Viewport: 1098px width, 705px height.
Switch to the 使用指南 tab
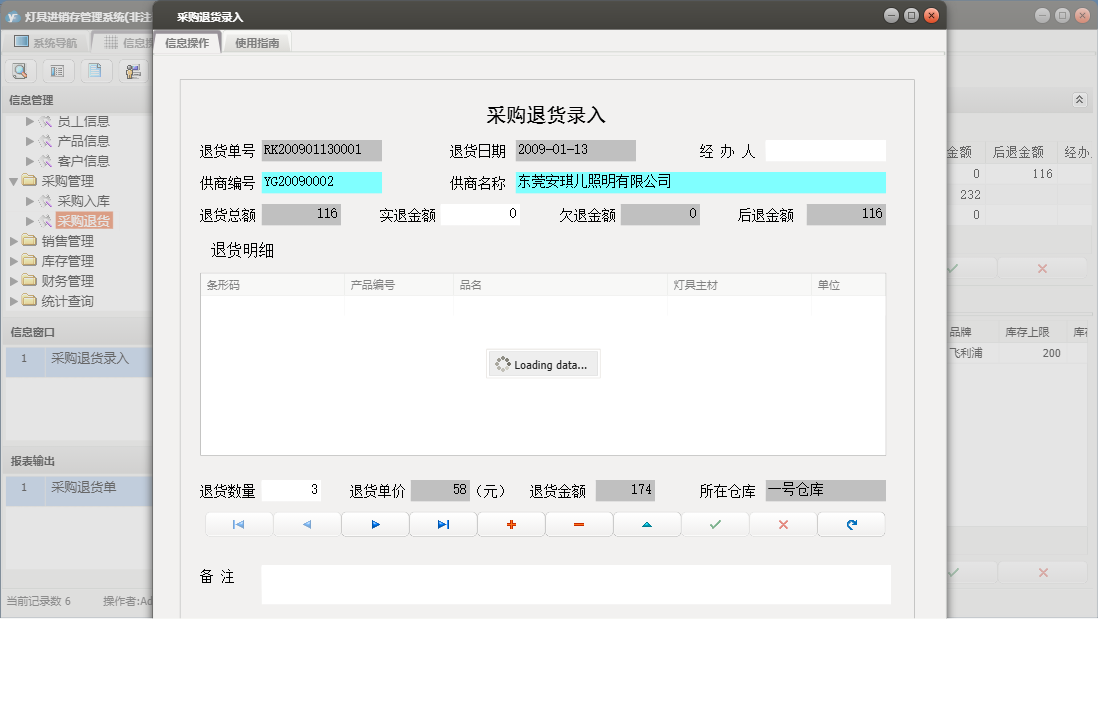click(x=258, y=42)
